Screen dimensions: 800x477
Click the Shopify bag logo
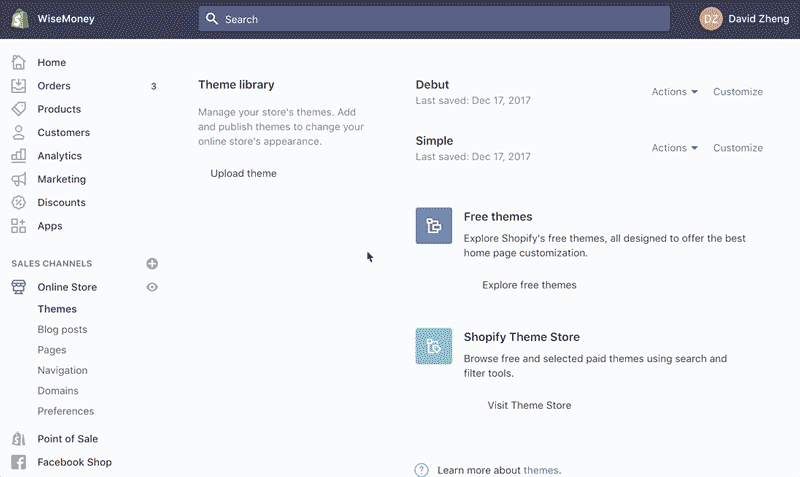(x=20, y=19)
